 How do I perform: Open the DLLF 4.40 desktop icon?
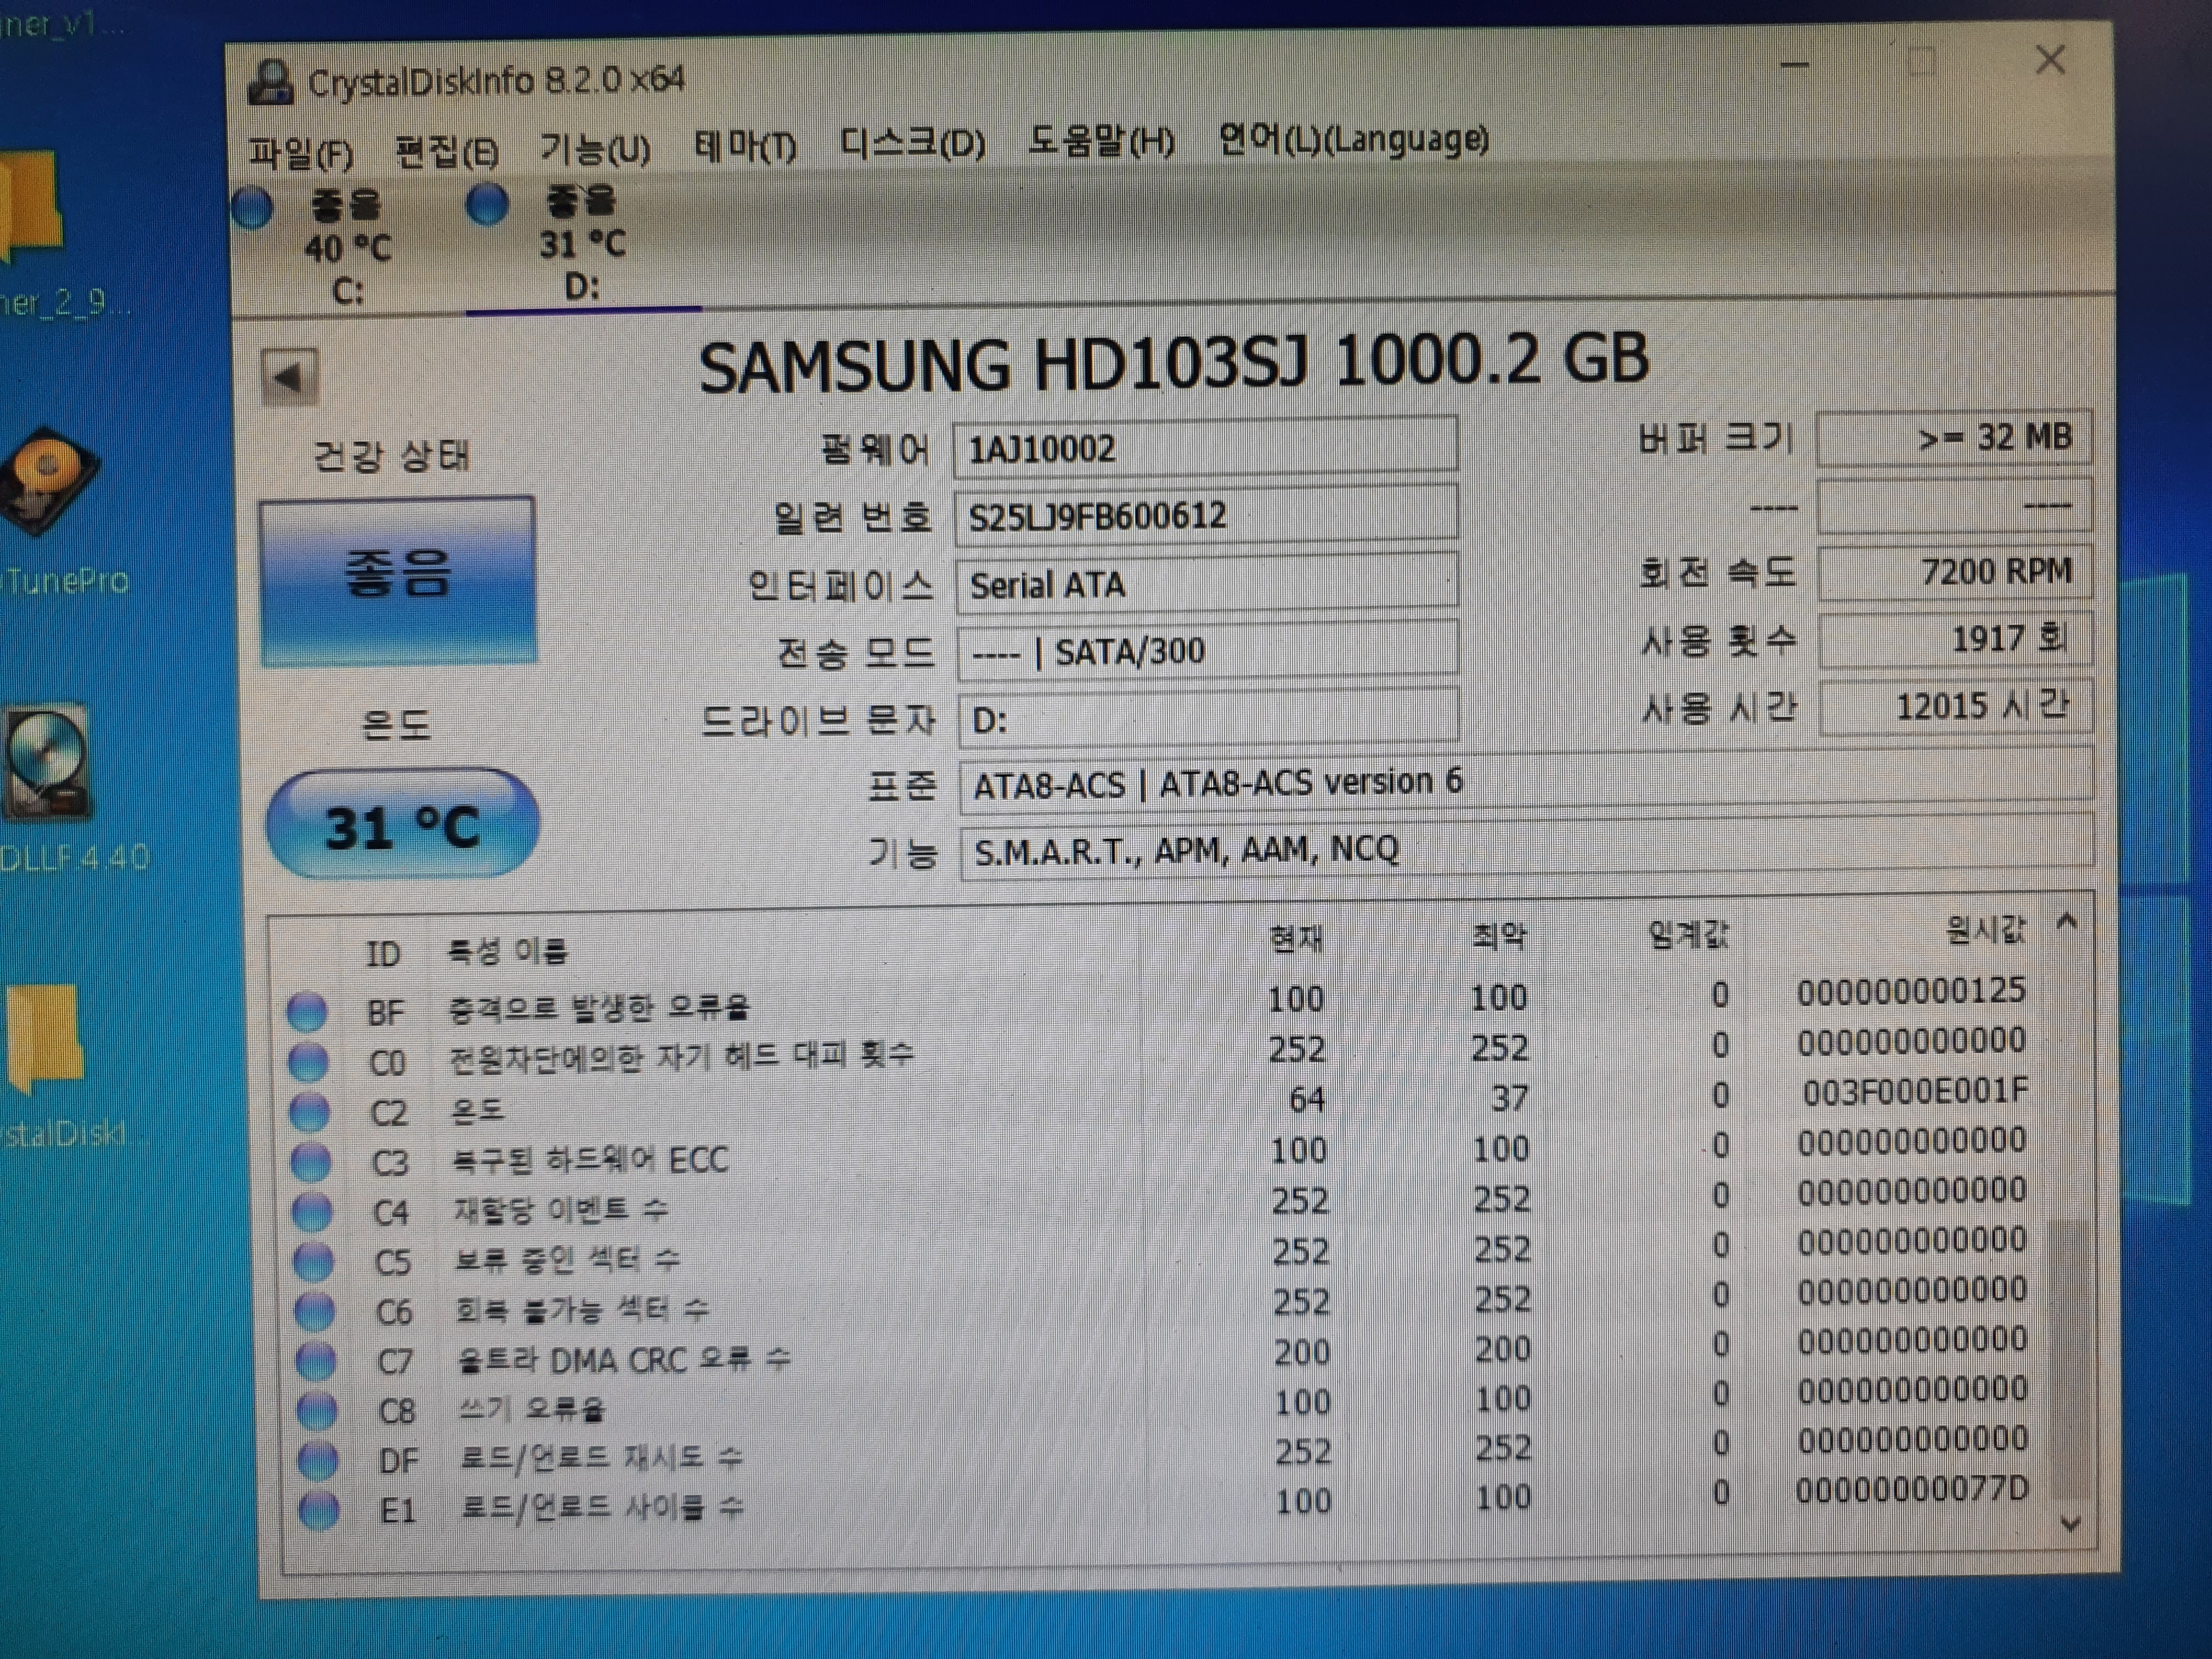(47, 762)
